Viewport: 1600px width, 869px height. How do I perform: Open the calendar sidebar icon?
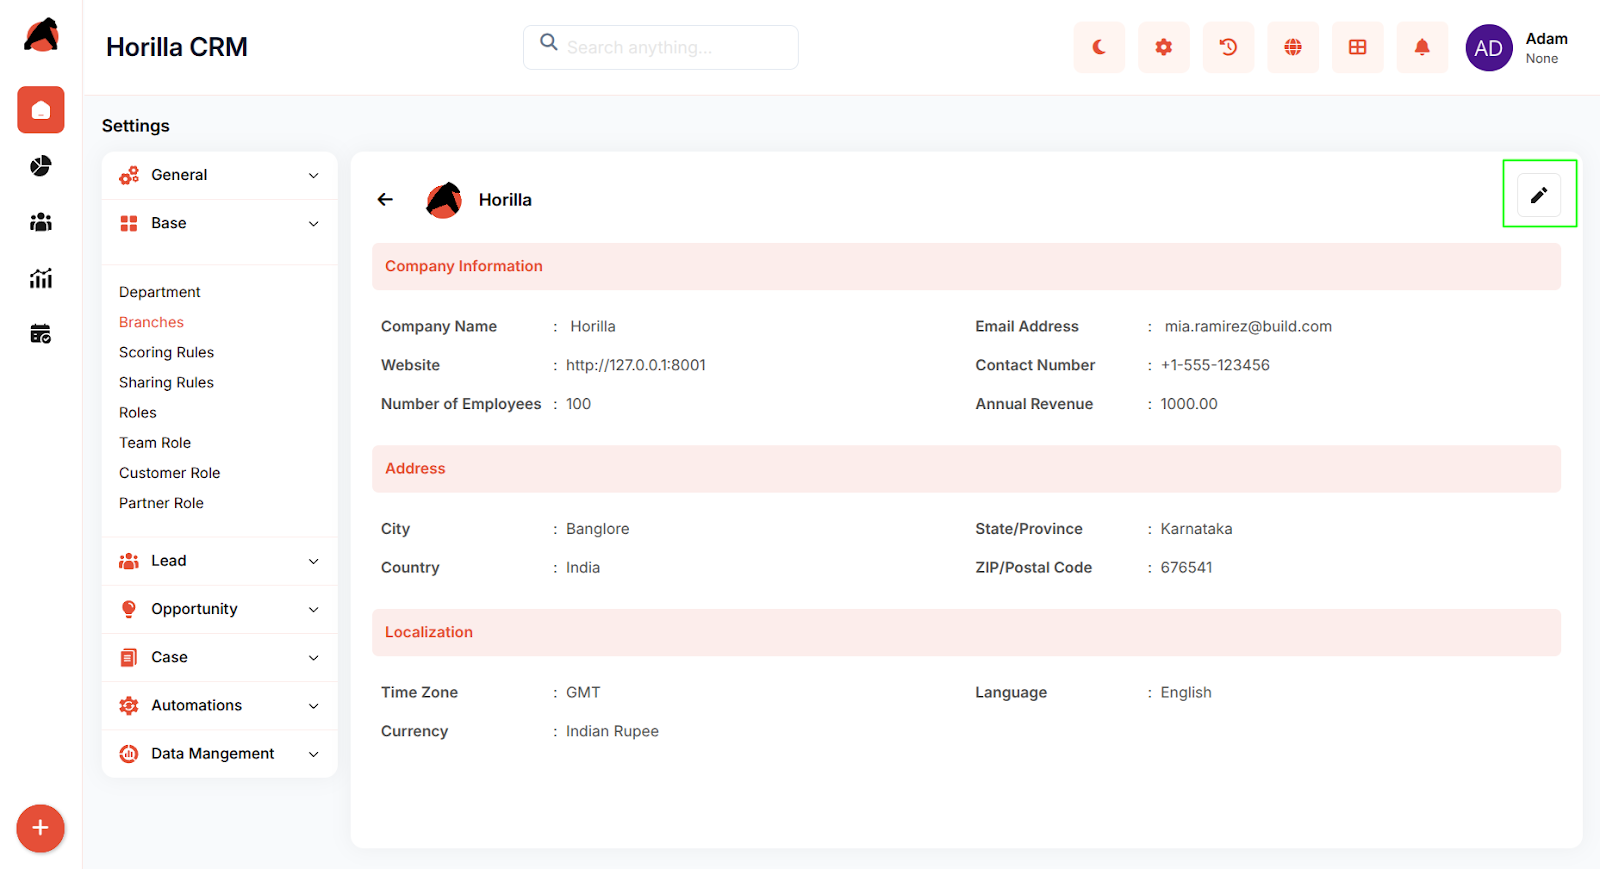41,334
